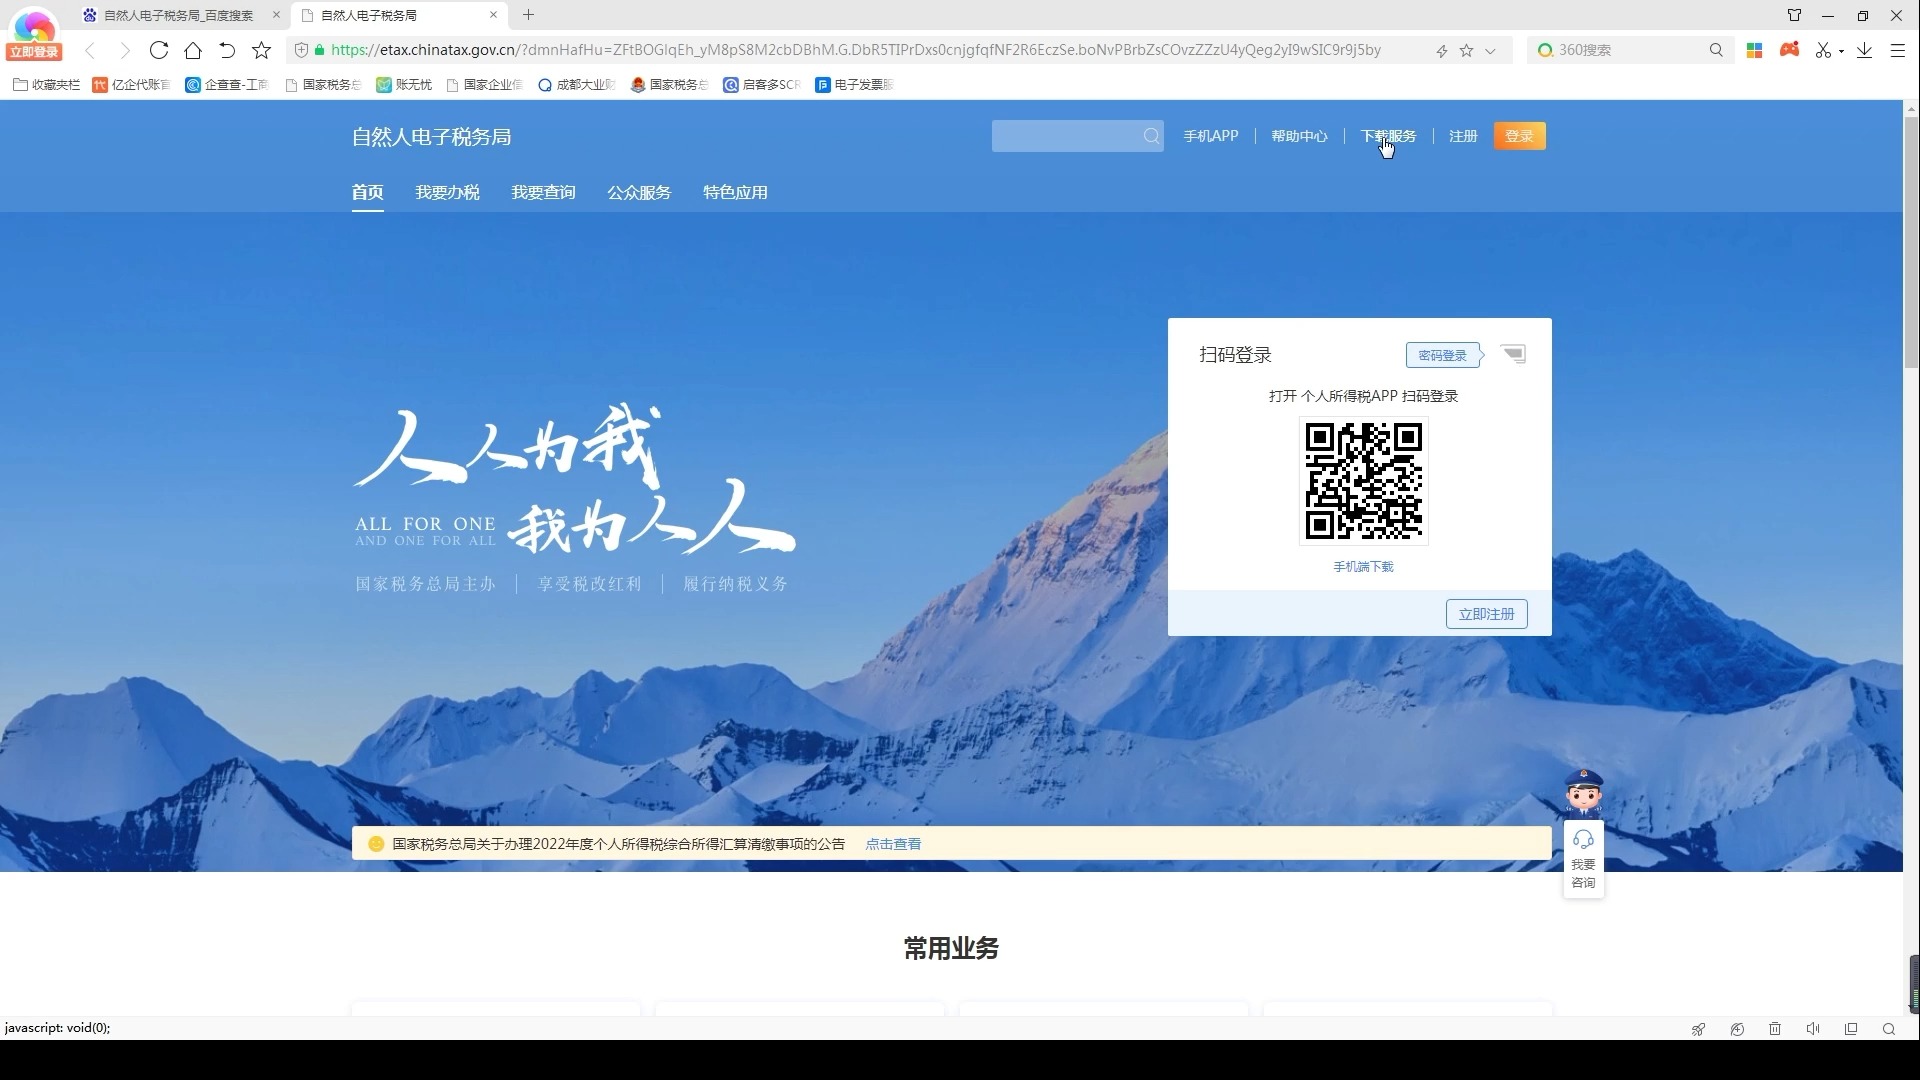Open the 点击查看 announcement link
Screen dimensions: 1920x1080
(893, 843)
